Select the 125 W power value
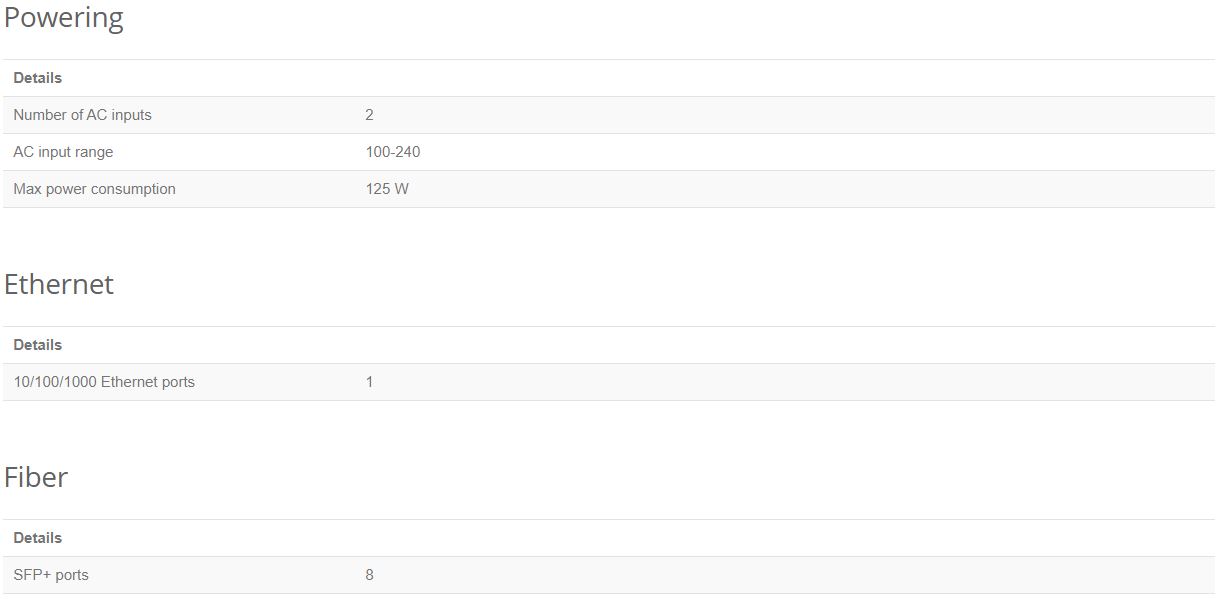This screenshot has height=599, width=1218. pyautogui.click(x=387, y=189)
